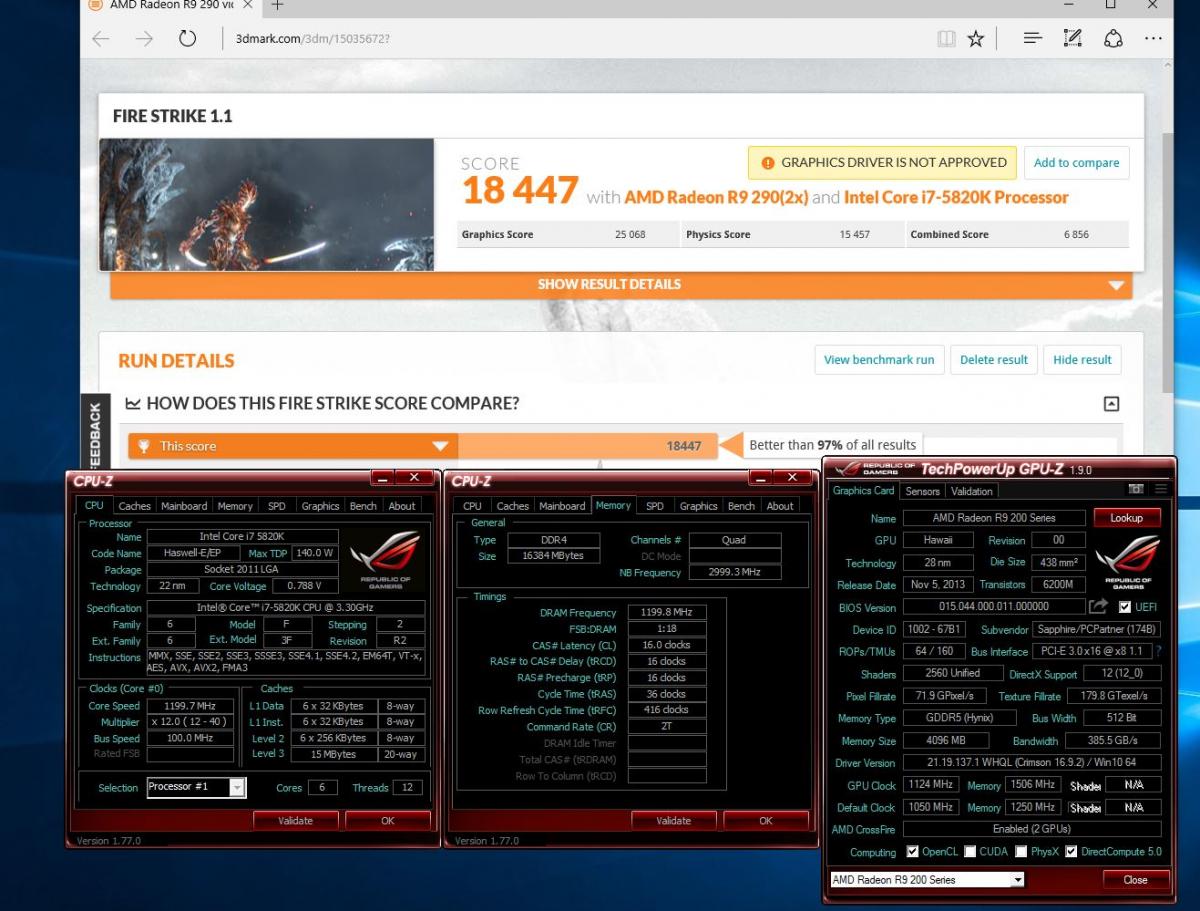This screenshot has width=1200, height=911.
Task: Click Close button in GPU-Z
Action: 1135,880
